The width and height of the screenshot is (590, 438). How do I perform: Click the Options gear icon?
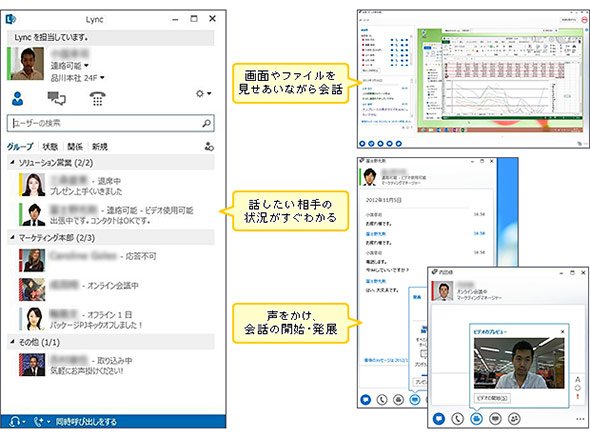200,93
